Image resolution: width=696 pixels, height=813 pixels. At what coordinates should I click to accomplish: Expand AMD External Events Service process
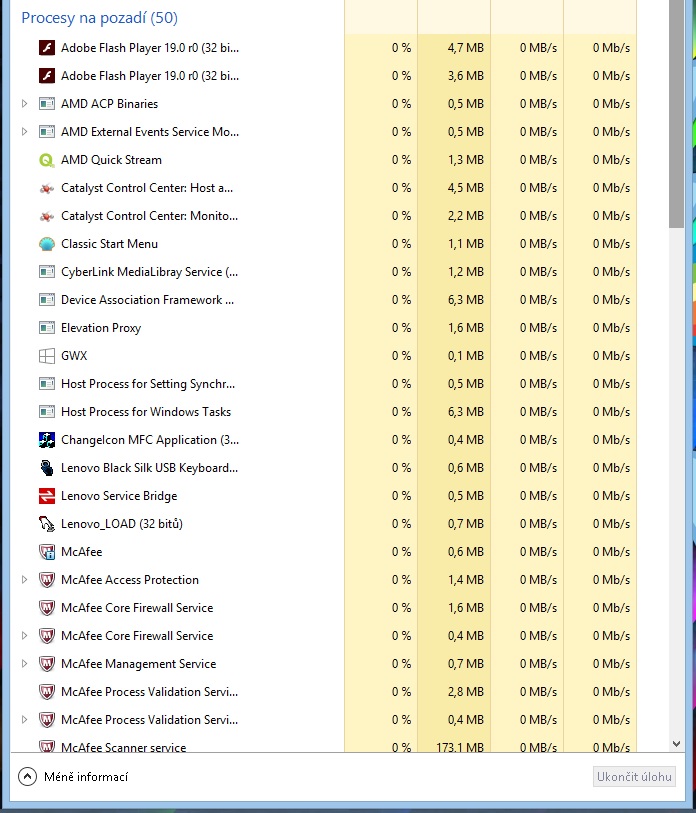click(24, 132)
